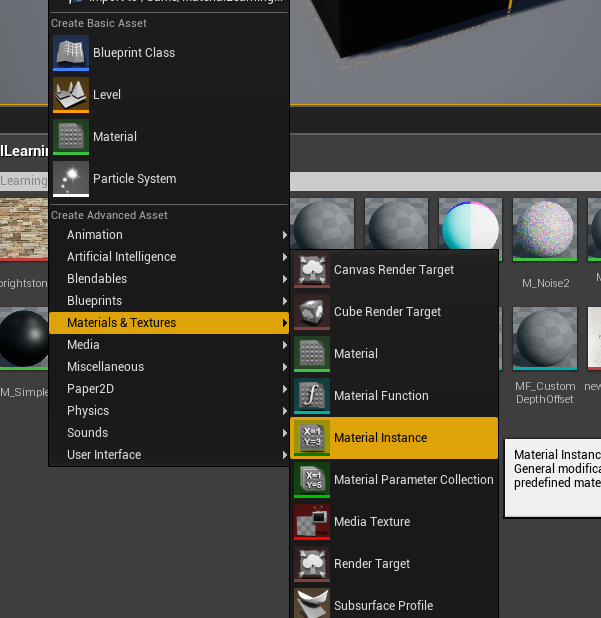Select Materials & Textures menu entry
601x618 pixels.
169,323
